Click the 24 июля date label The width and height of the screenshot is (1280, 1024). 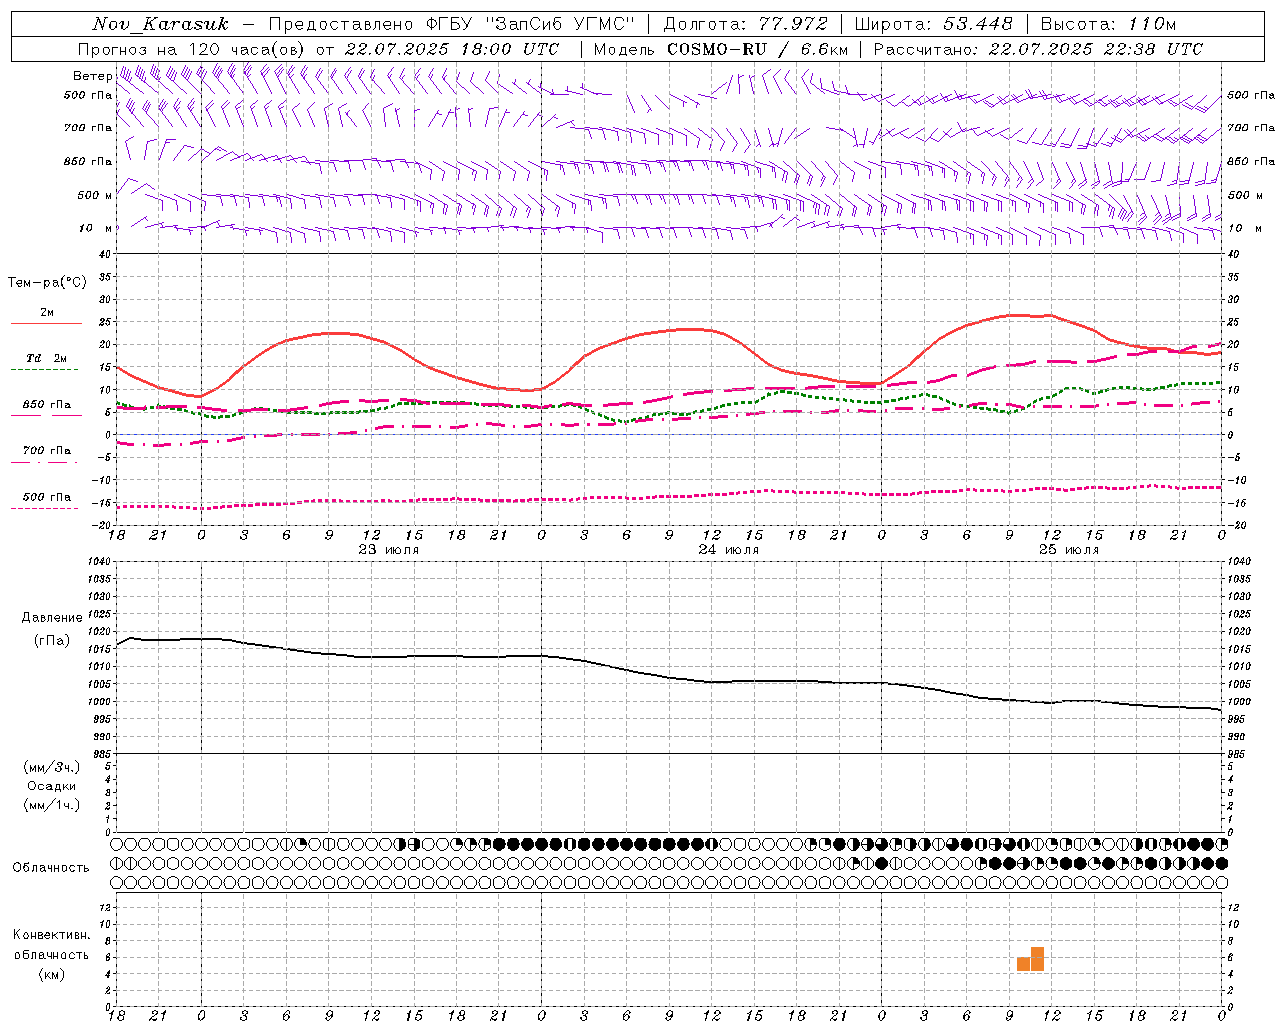click(x=729, y=549)
